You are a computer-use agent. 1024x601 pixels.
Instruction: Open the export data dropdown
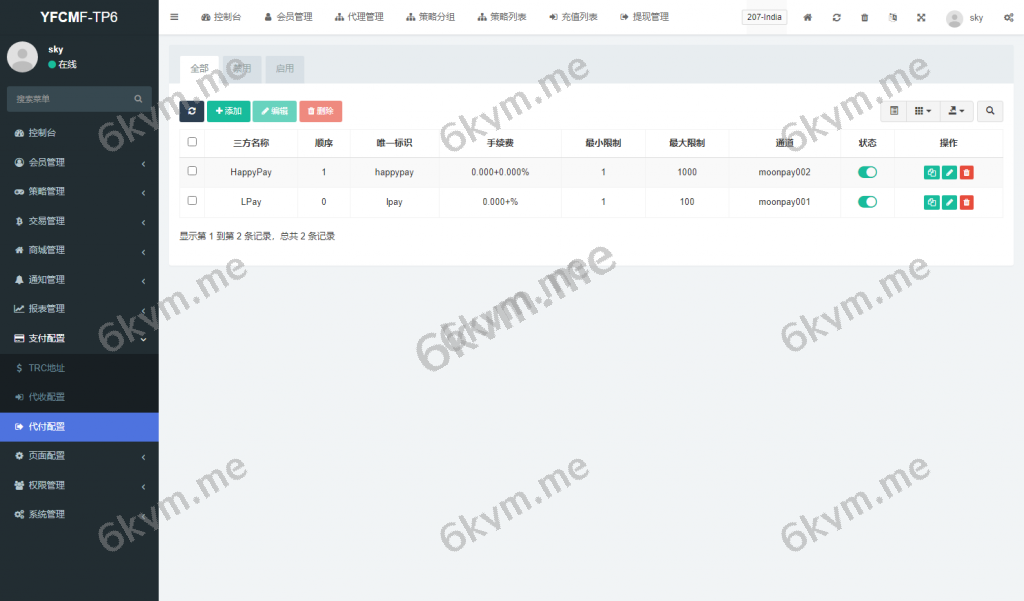point(956,111)
